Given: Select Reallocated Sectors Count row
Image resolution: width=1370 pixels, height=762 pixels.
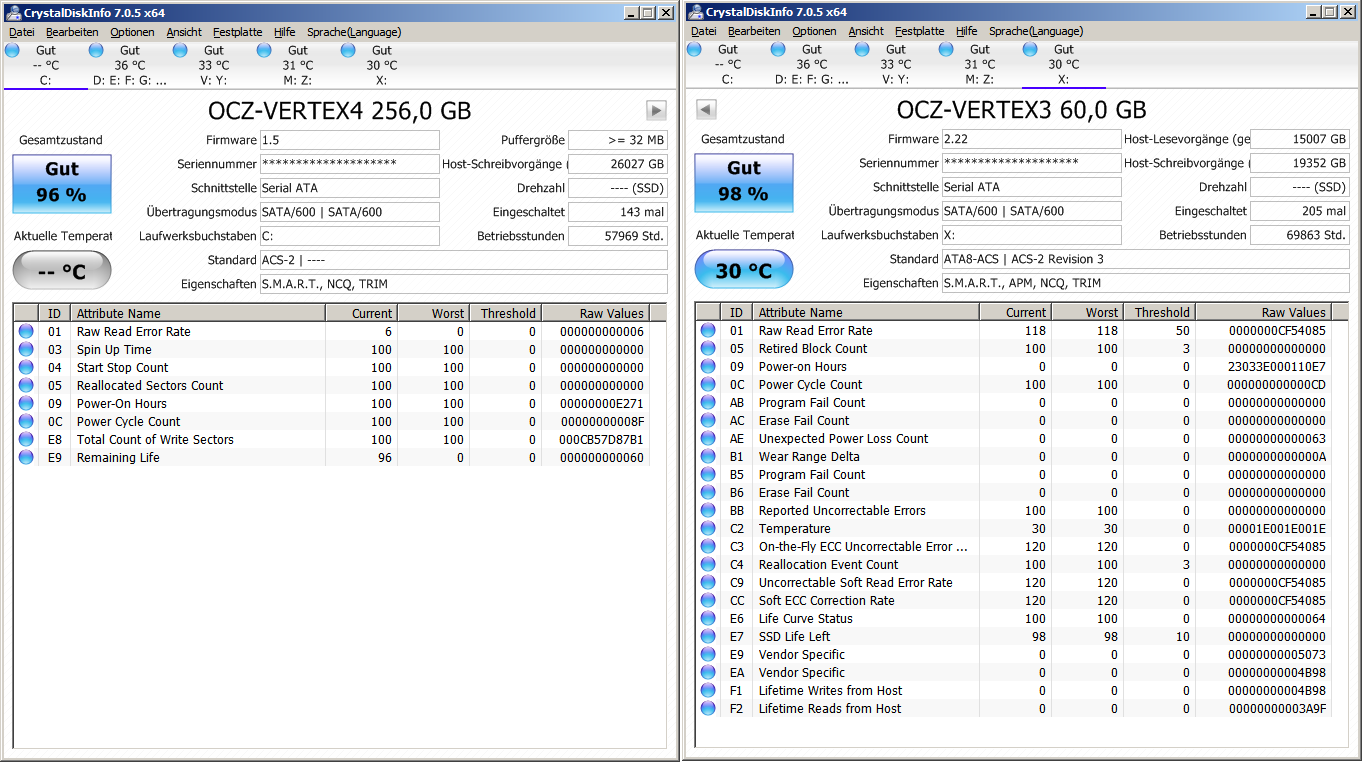Looking at the screenshot, I should point(331,385).
